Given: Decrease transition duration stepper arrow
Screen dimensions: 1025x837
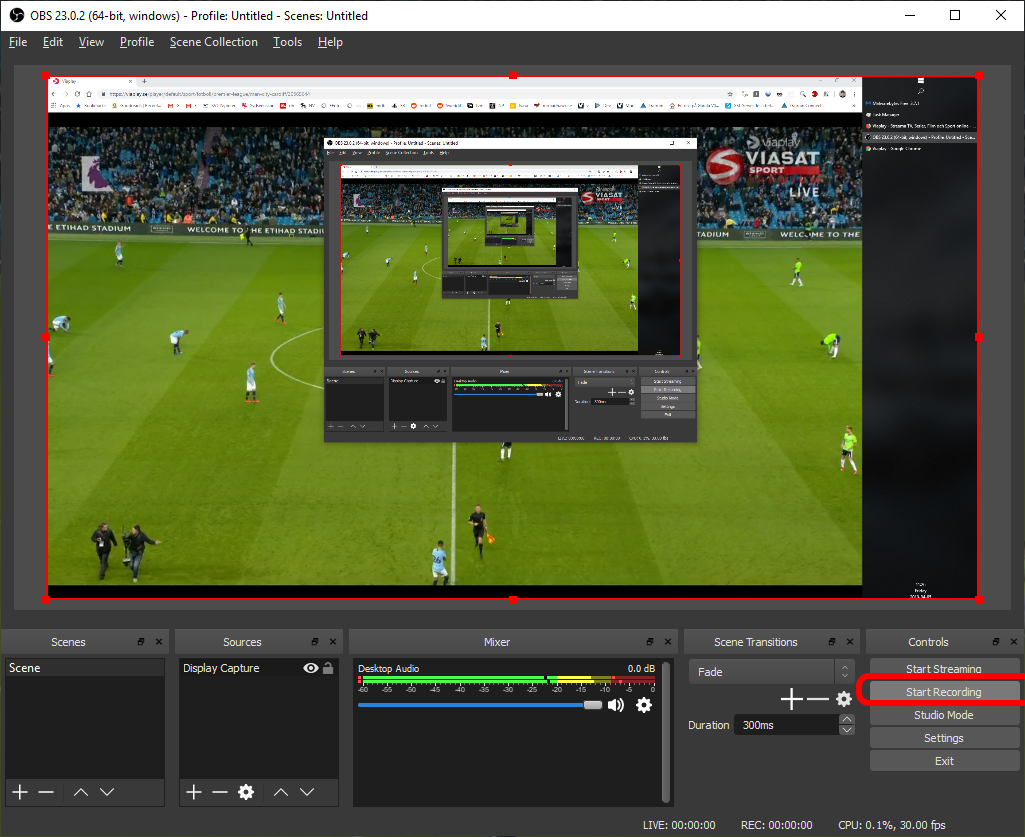Looking at the screenshot, I should click(x=847, y=730).
